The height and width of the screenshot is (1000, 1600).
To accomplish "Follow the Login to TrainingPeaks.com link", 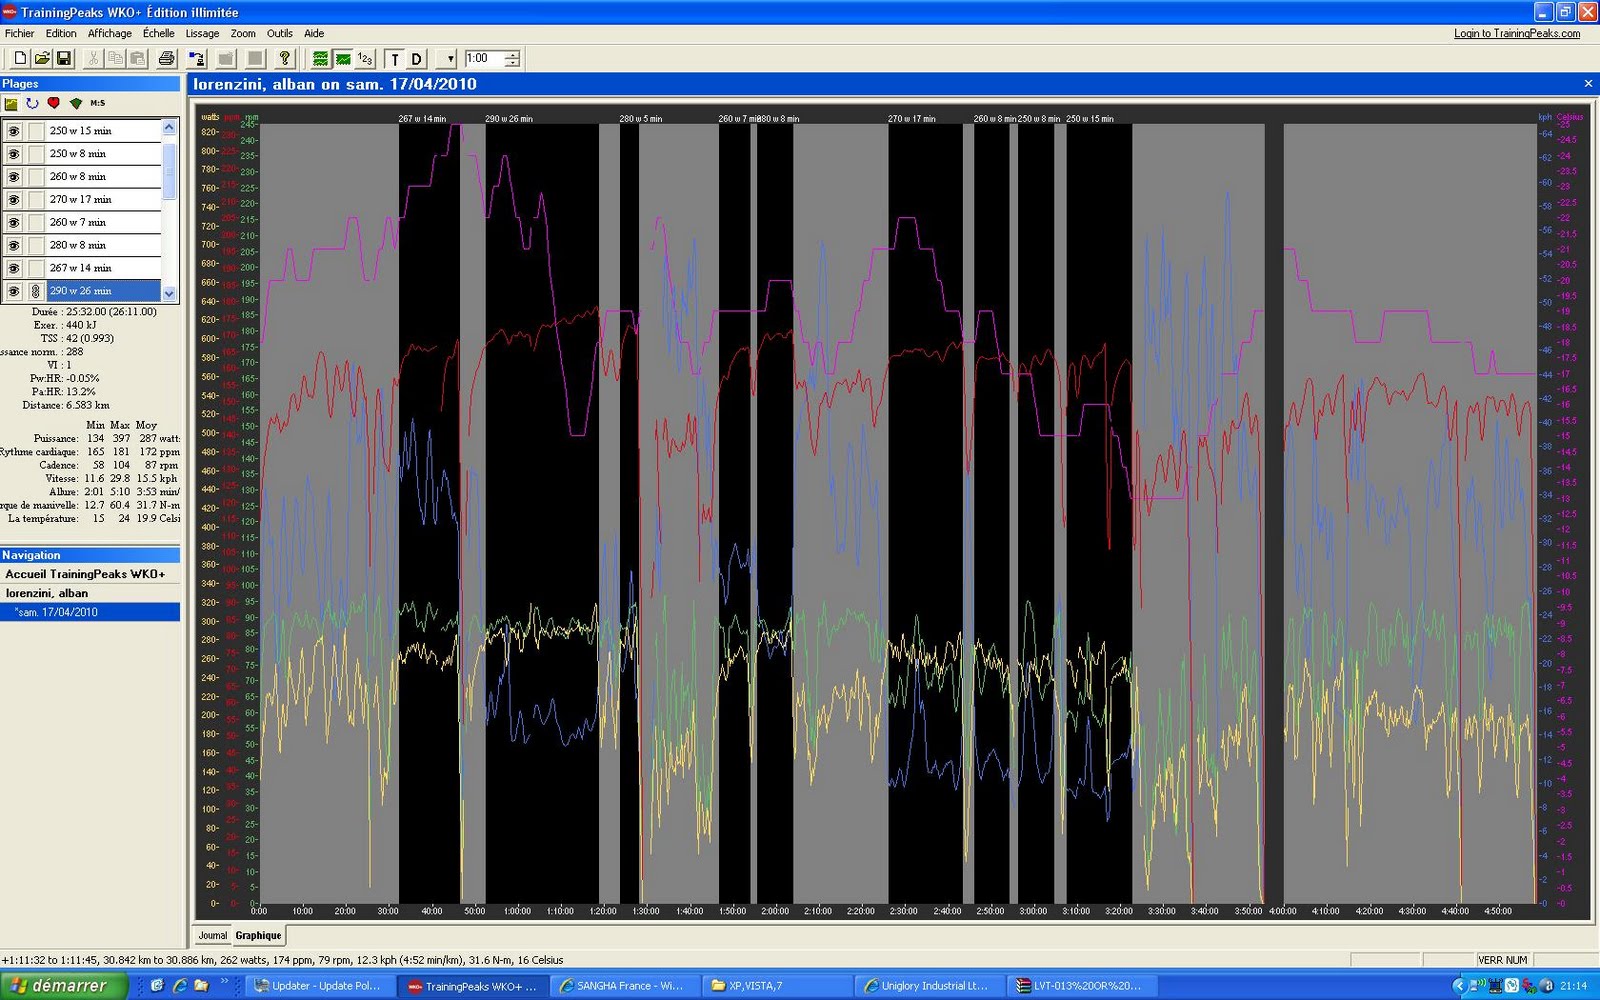I will 1517,33.
